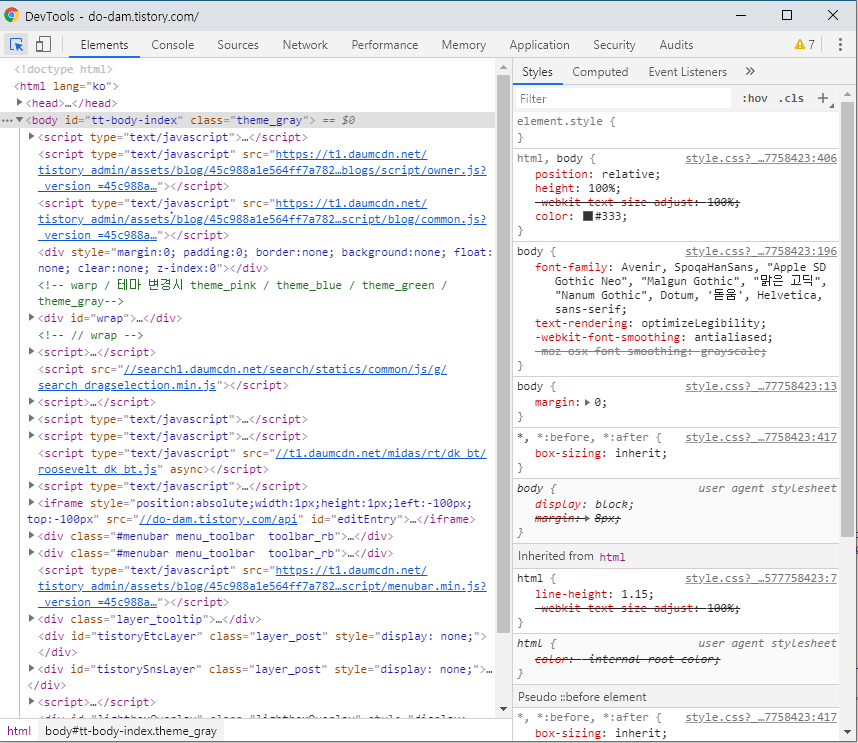Open the Performance tab

coord(384,45)
